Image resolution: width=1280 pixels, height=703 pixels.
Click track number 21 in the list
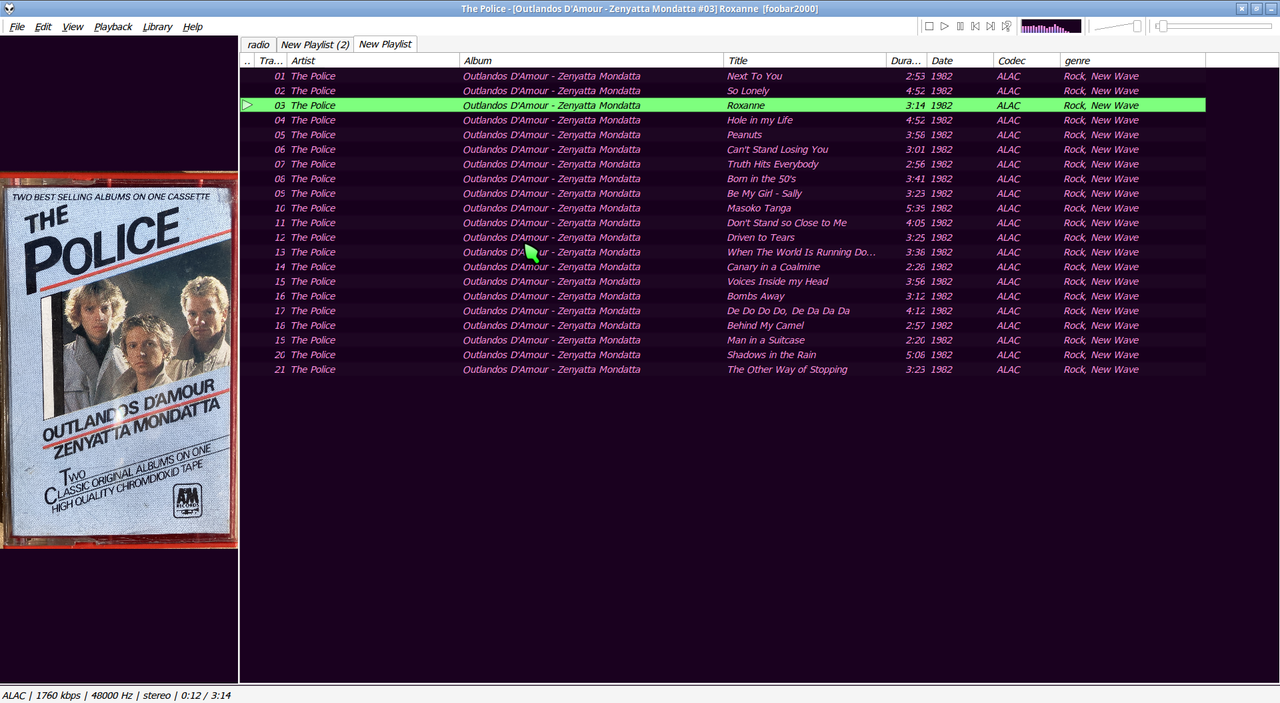click(280, 369)
